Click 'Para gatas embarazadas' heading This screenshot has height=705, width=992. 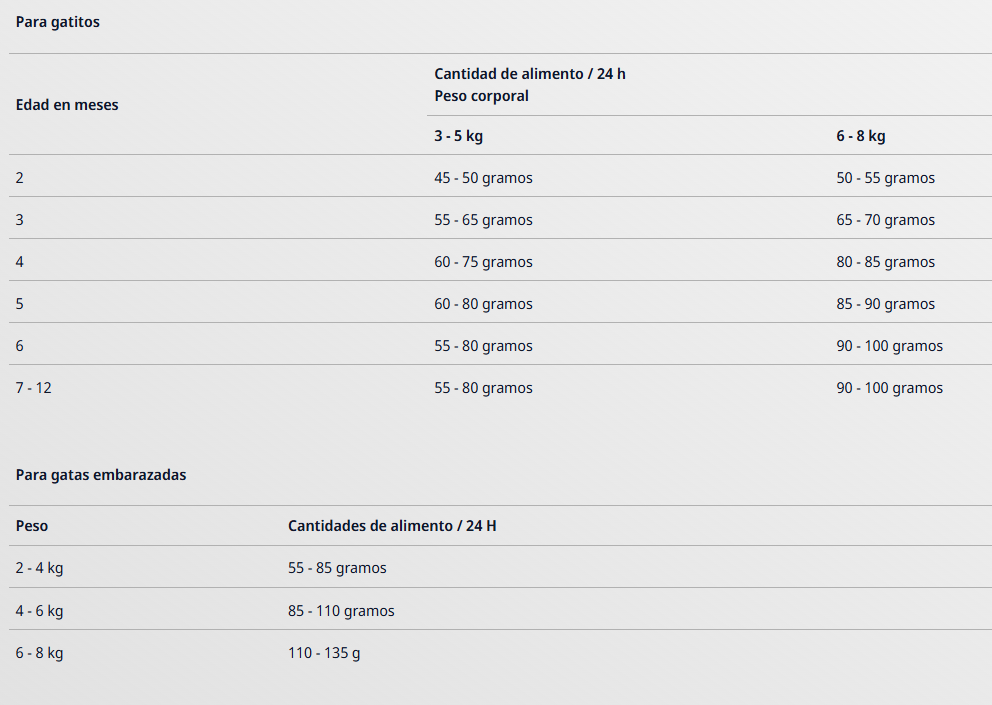click(x=101, y=475)
